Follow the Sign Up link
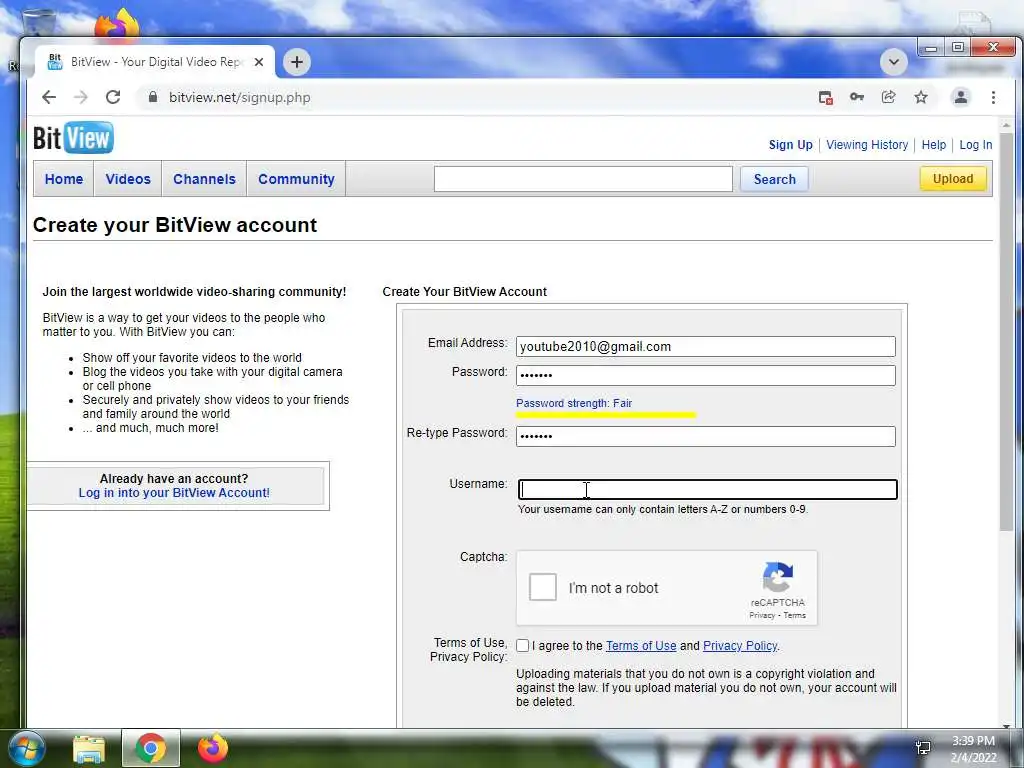This screenshot has width=1024, height=768. point(790,145)
